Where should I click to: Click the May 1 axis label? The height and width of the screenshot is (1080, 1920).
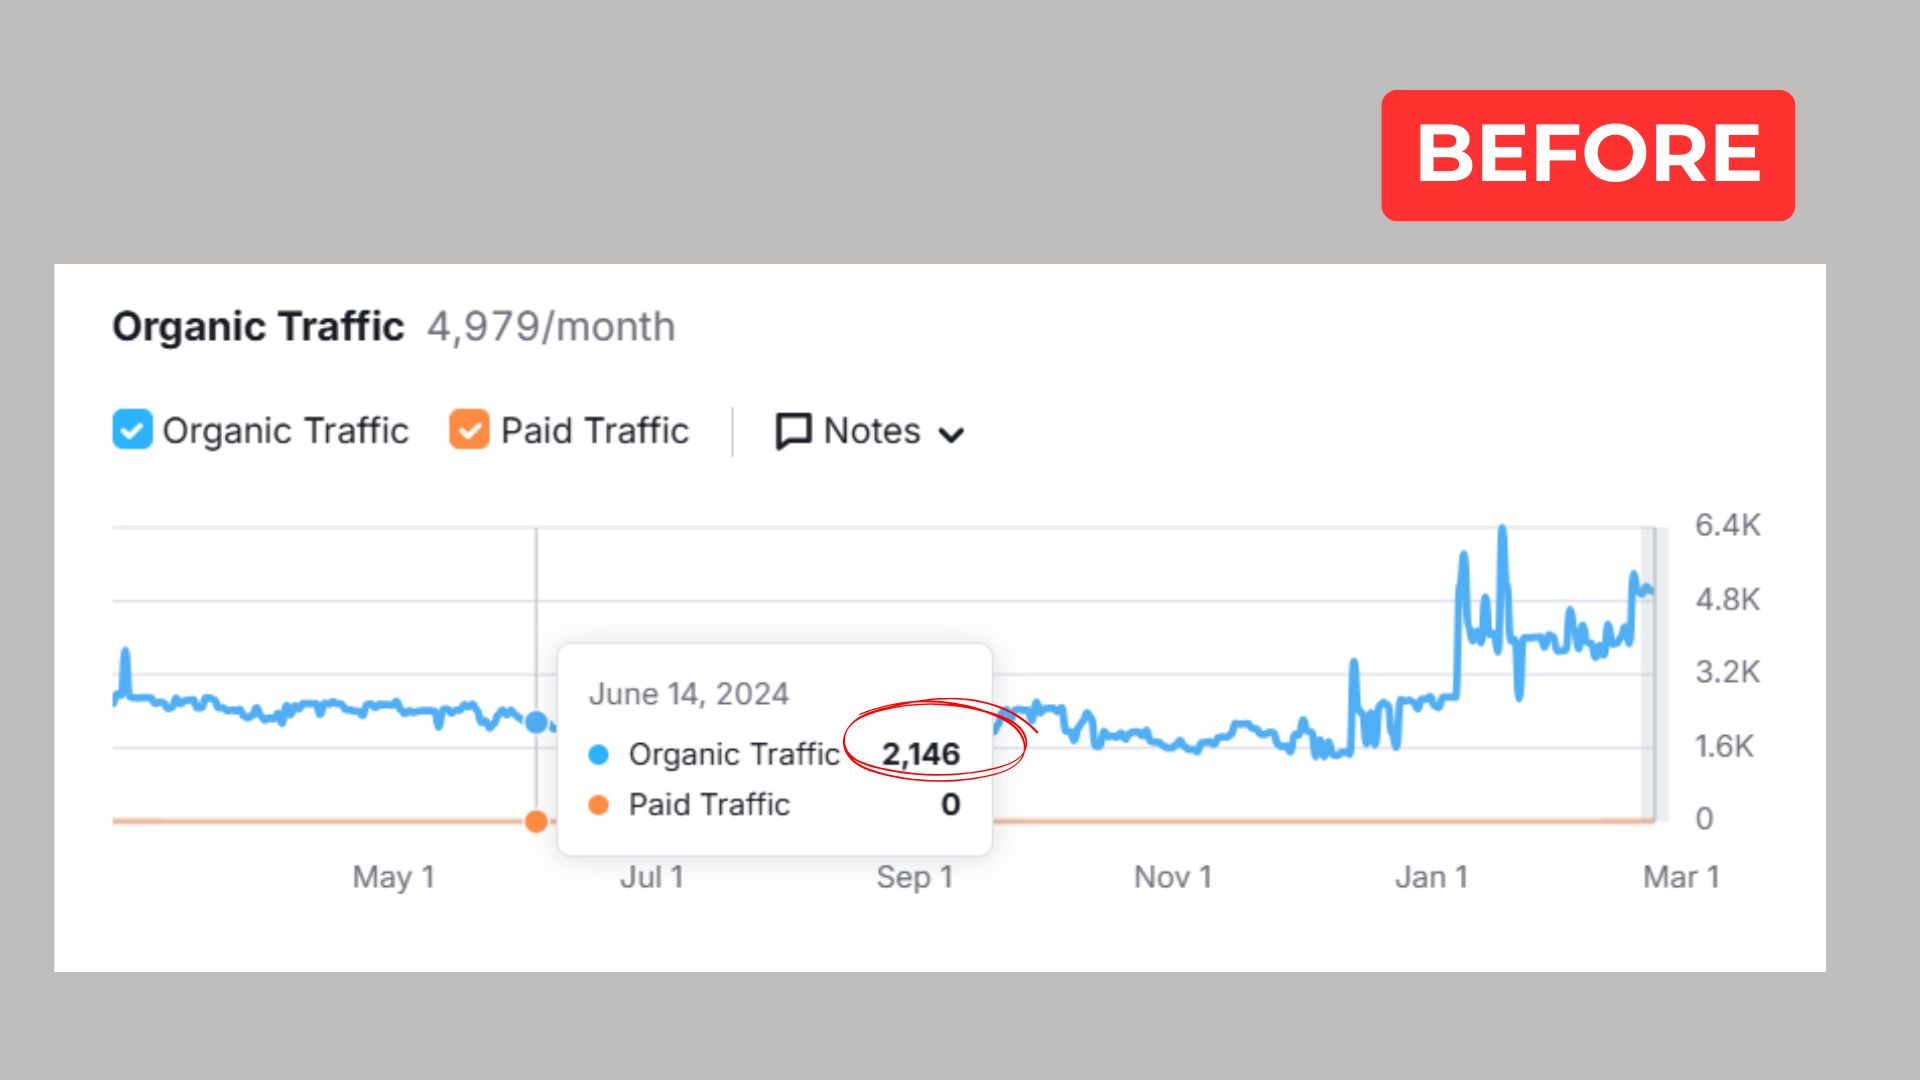[x=393, y=877]
